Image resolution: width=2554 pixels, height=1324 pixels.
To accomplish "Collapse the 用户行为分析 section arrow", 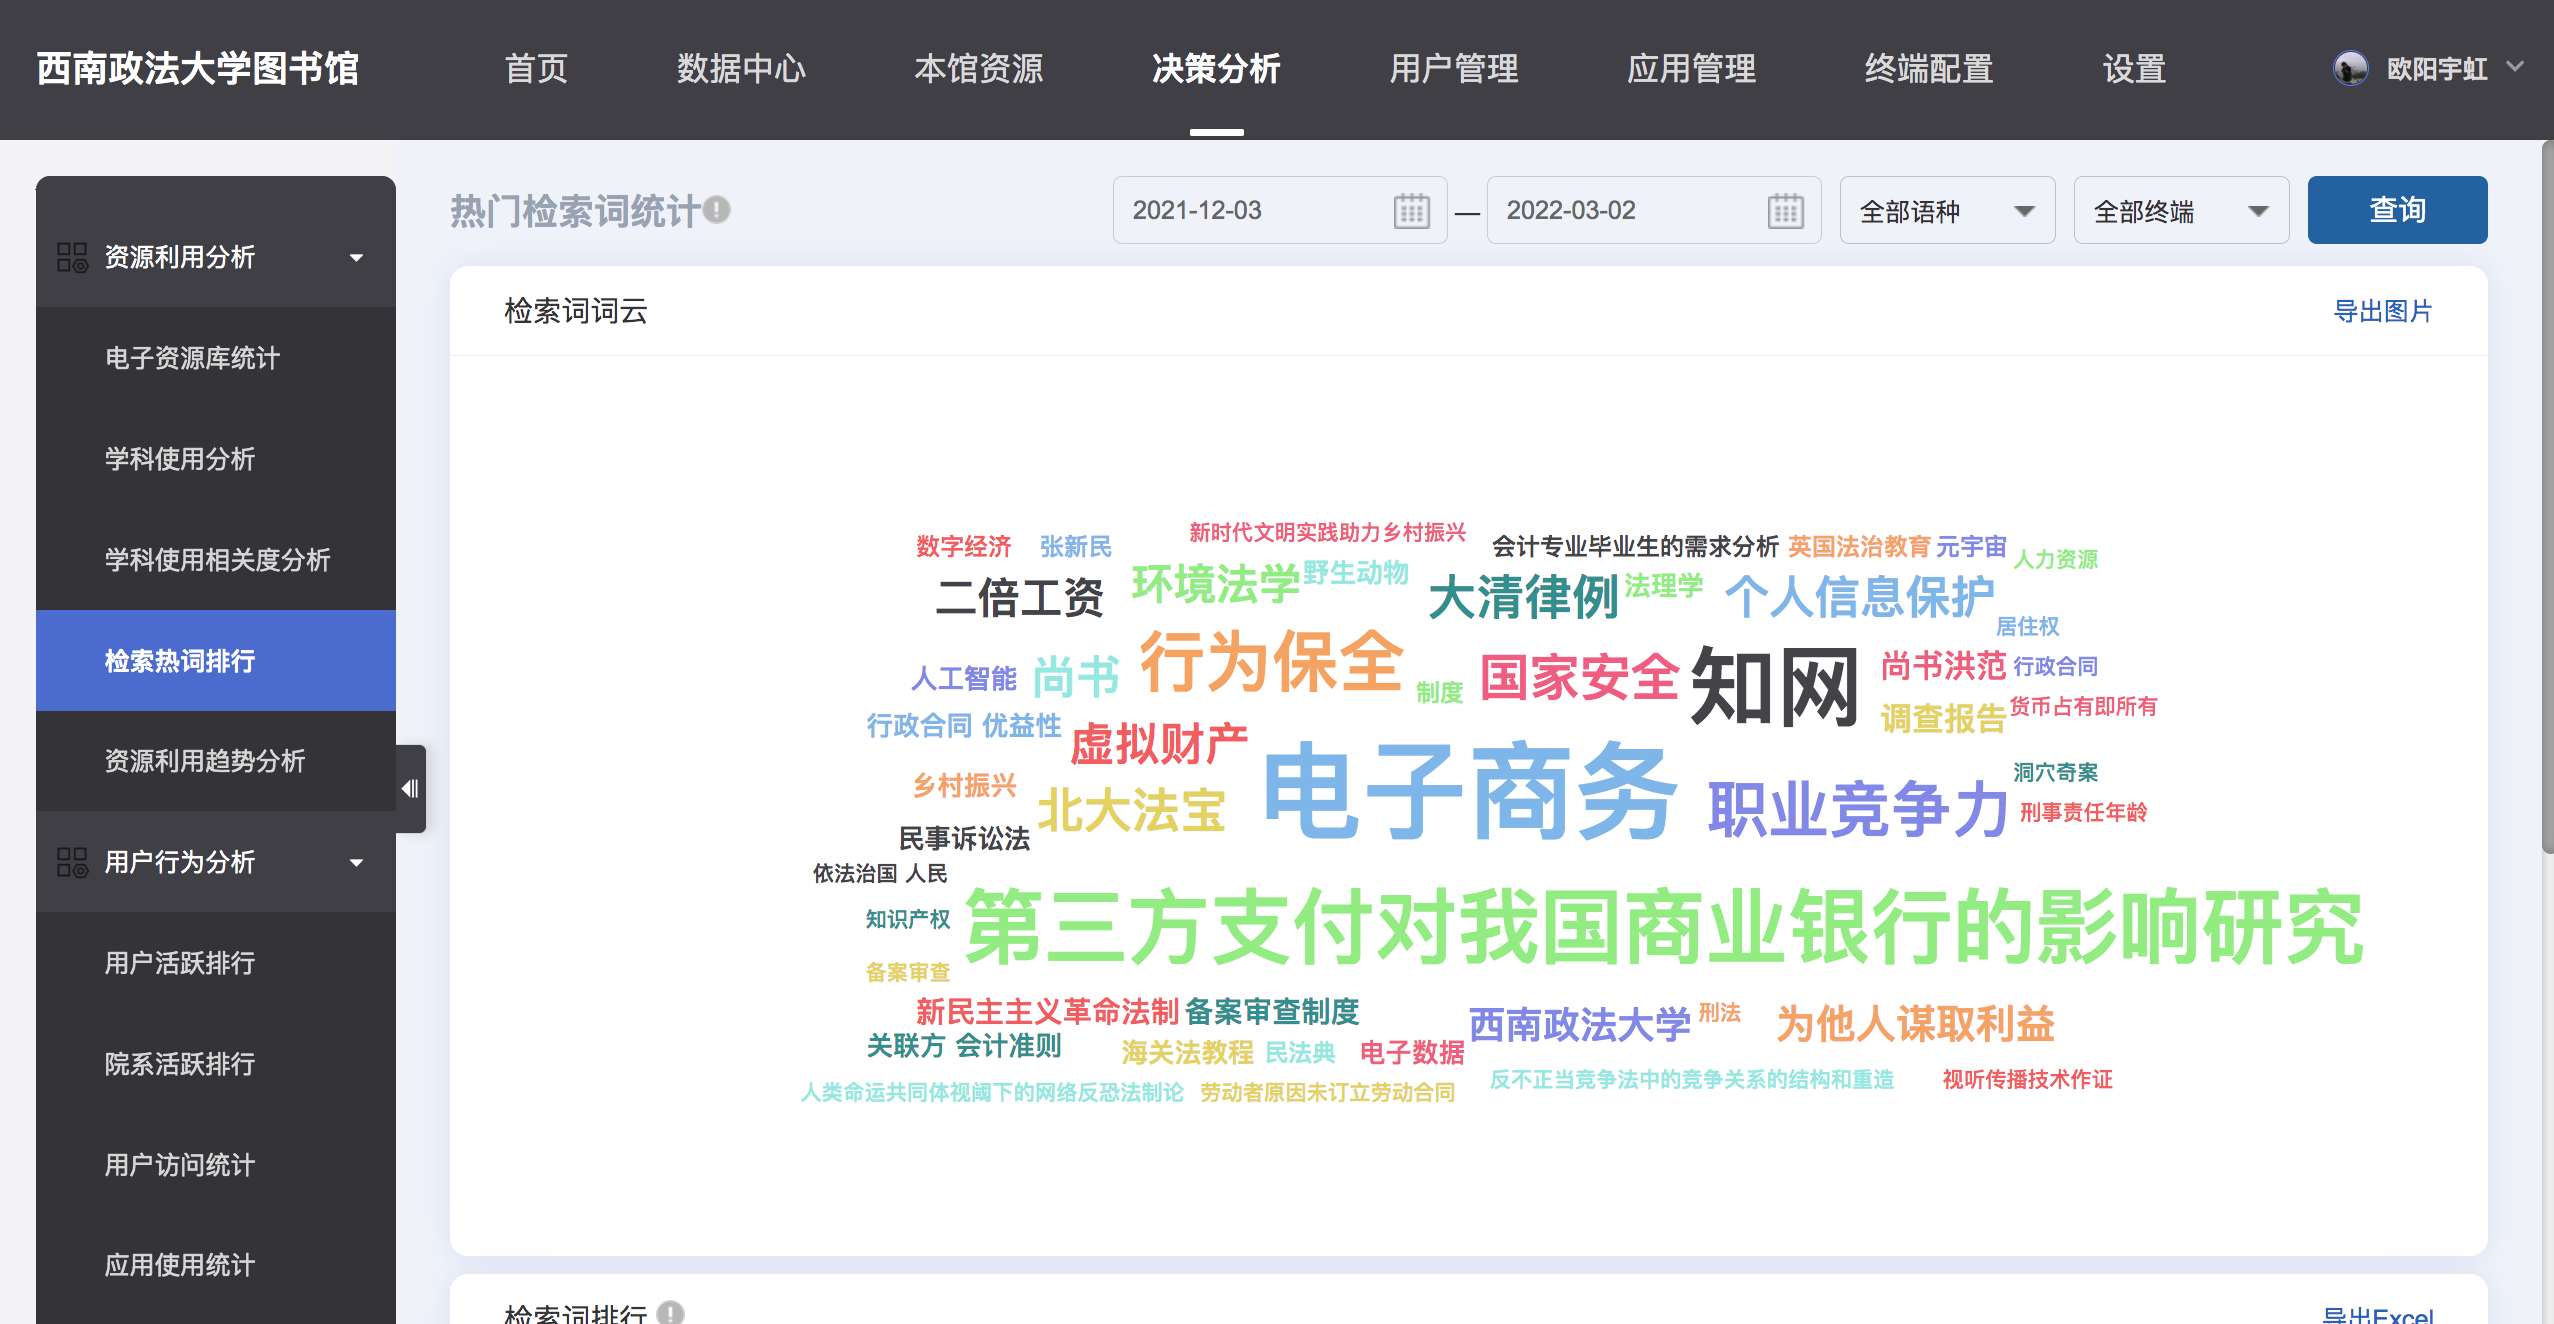I will pos(356,863).
